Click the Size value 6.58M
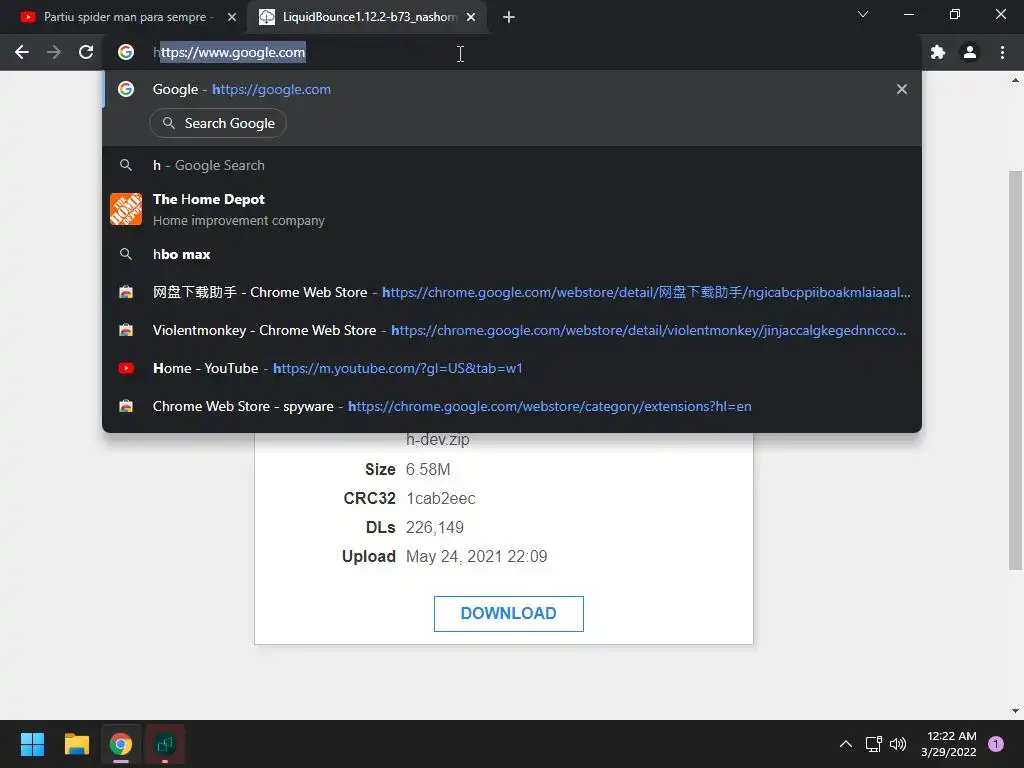 point(428,469)
